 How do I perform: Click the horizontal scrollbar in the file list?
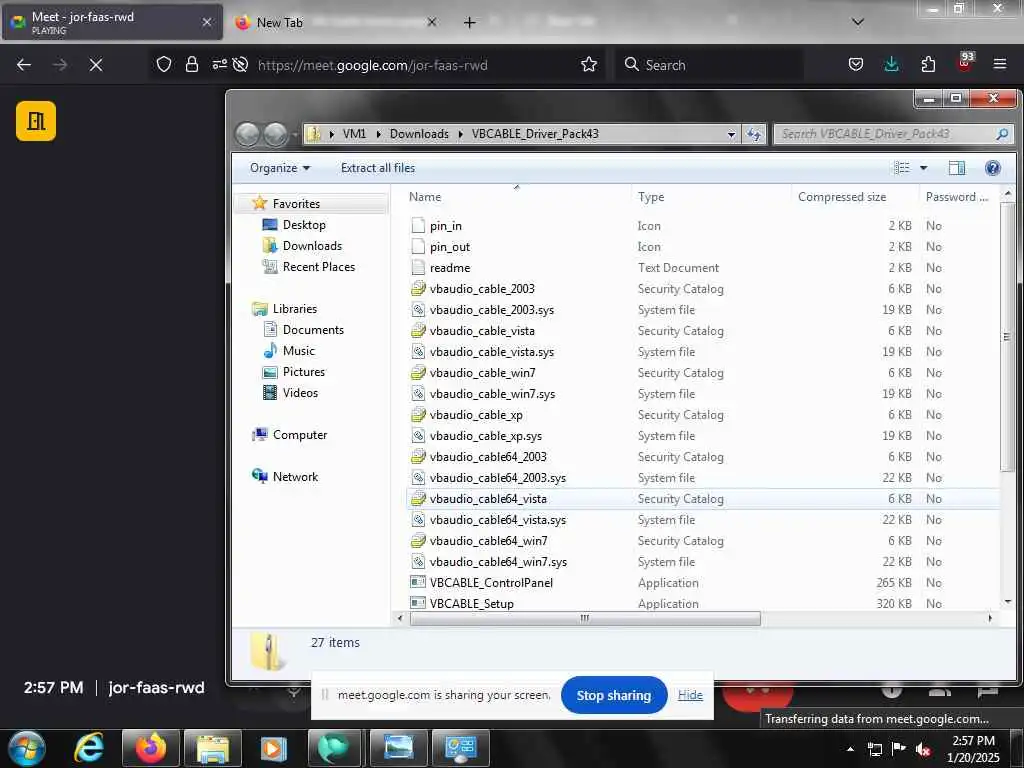pos(585,618)
